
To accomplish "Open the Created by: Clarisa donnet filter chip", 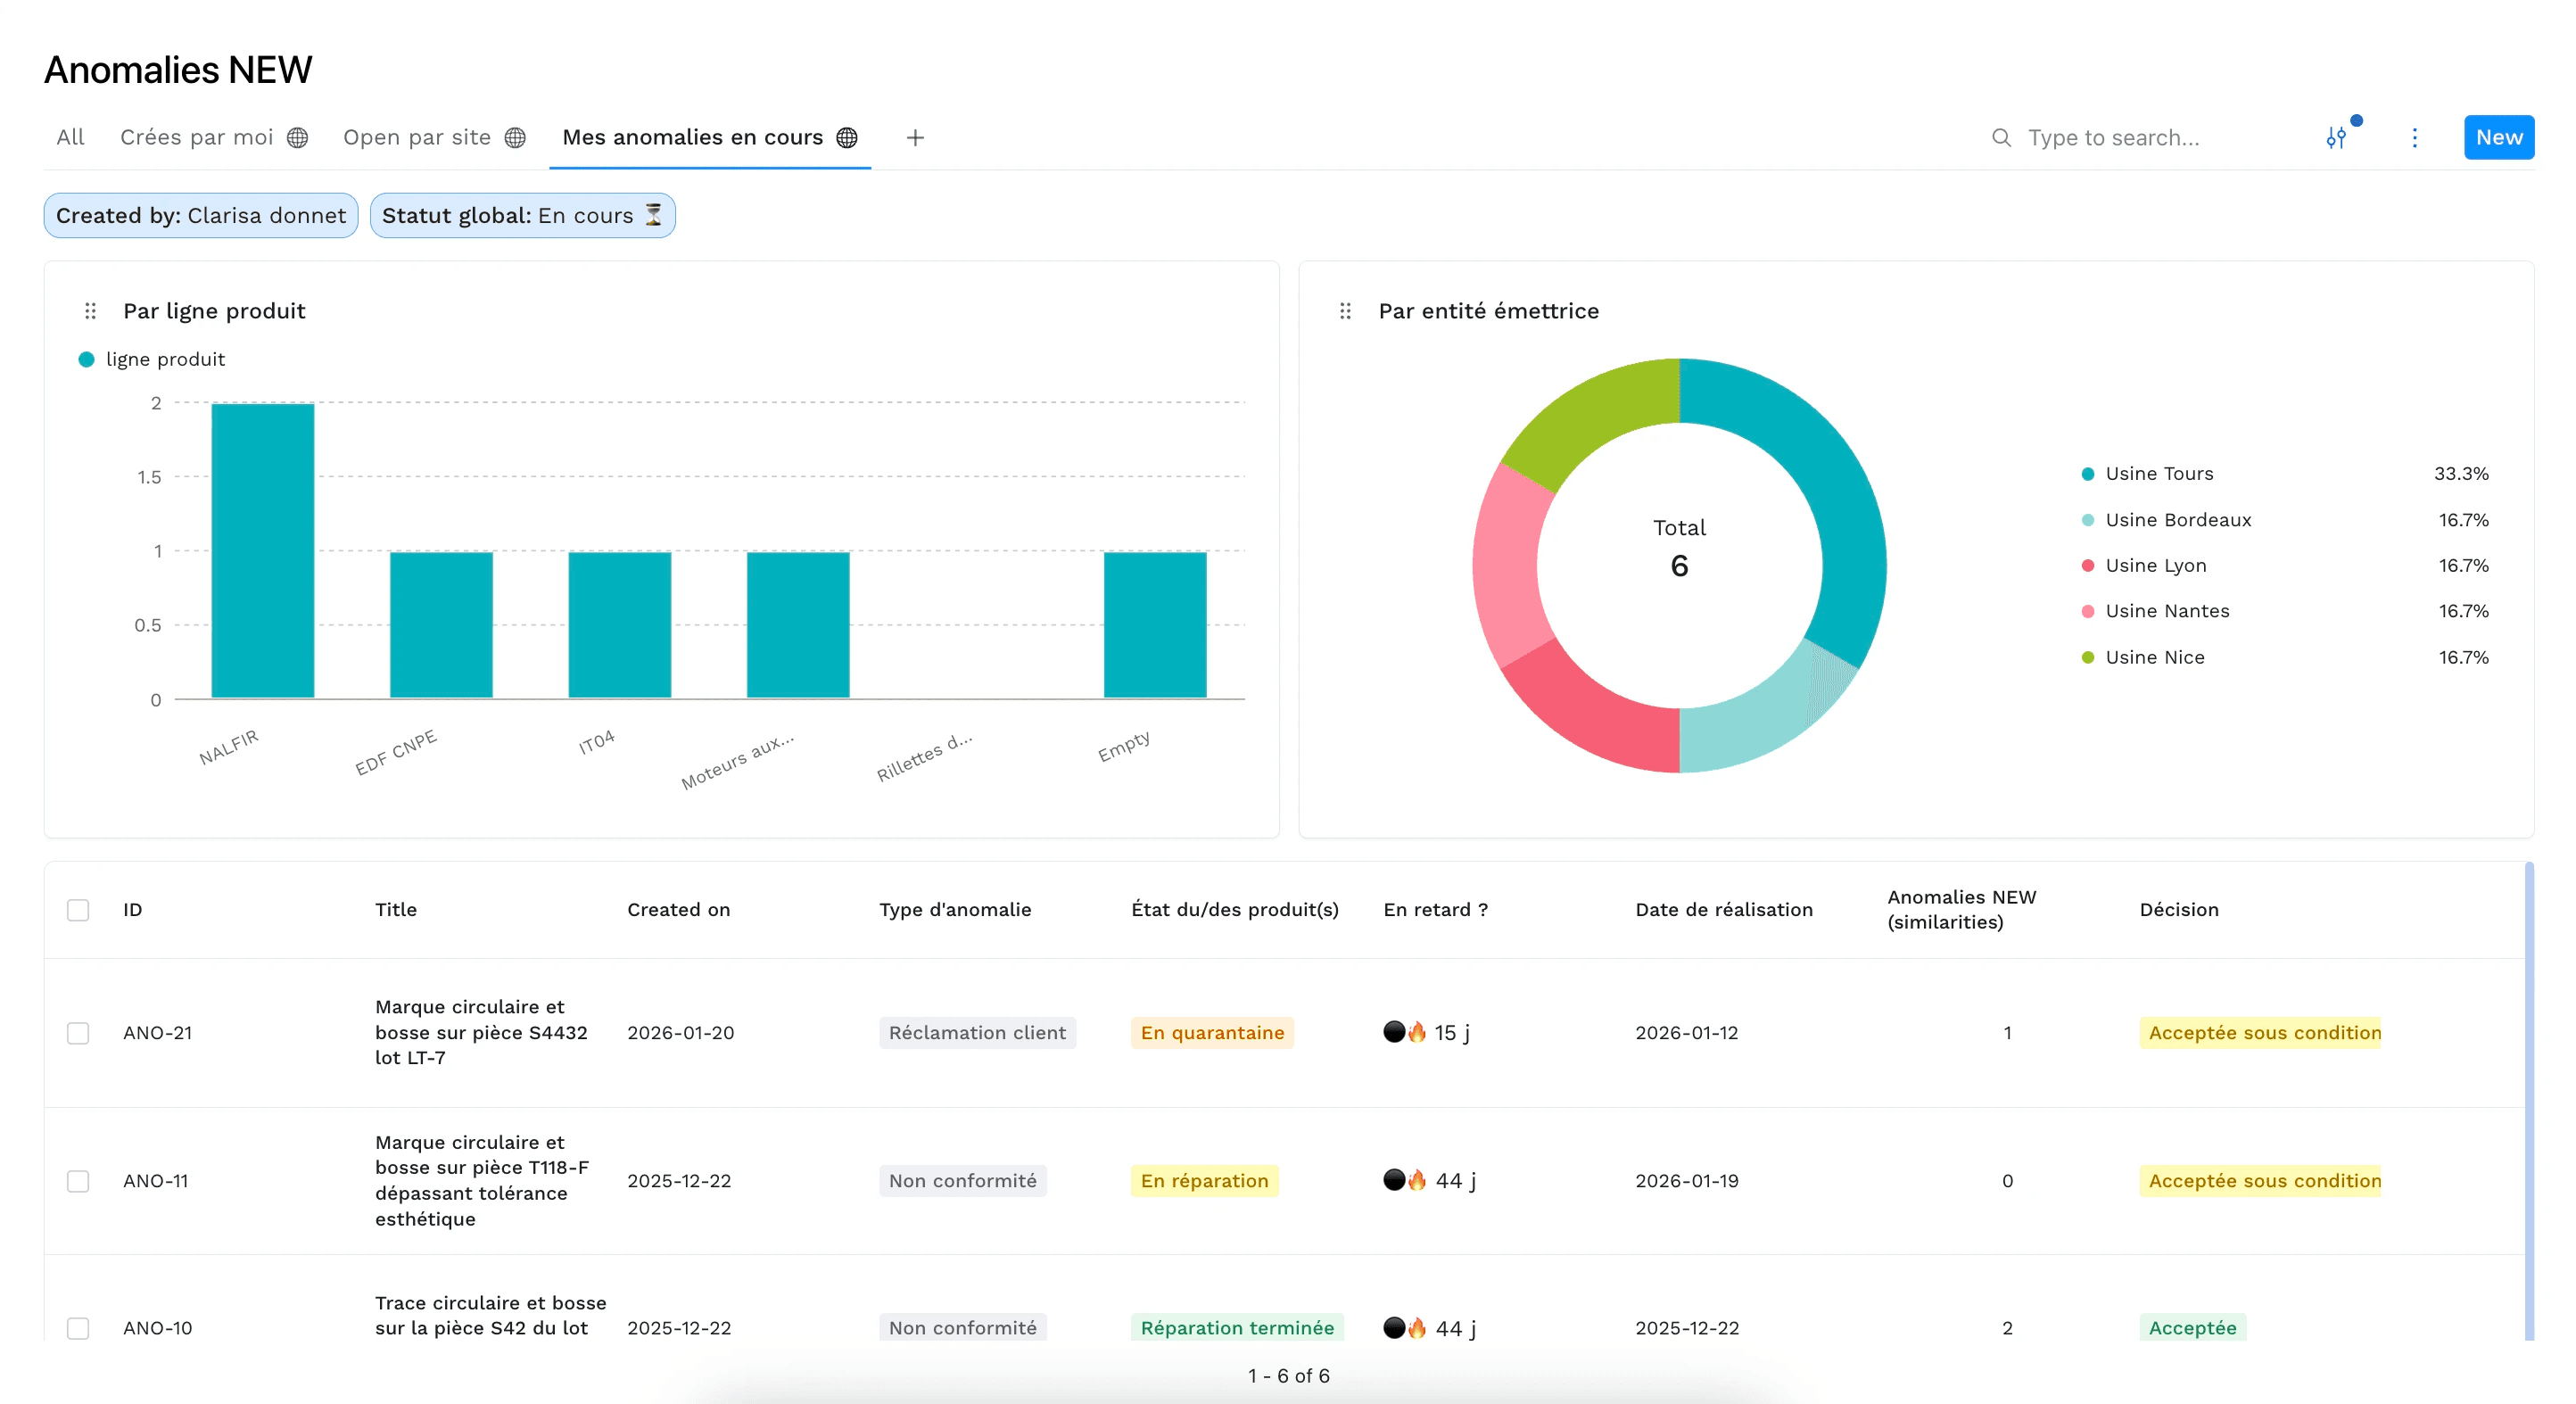I will pos(200,214).
